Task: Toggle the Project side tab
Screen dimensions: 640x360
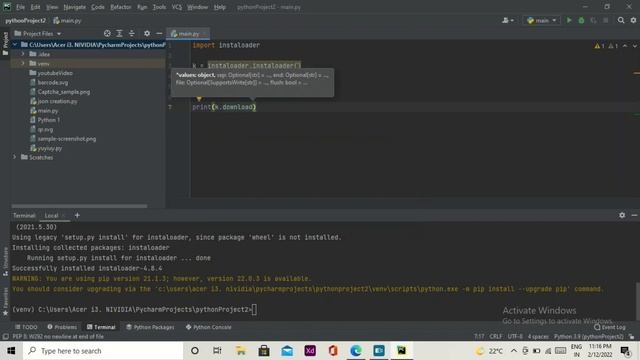Action: (x=5, y=43)
